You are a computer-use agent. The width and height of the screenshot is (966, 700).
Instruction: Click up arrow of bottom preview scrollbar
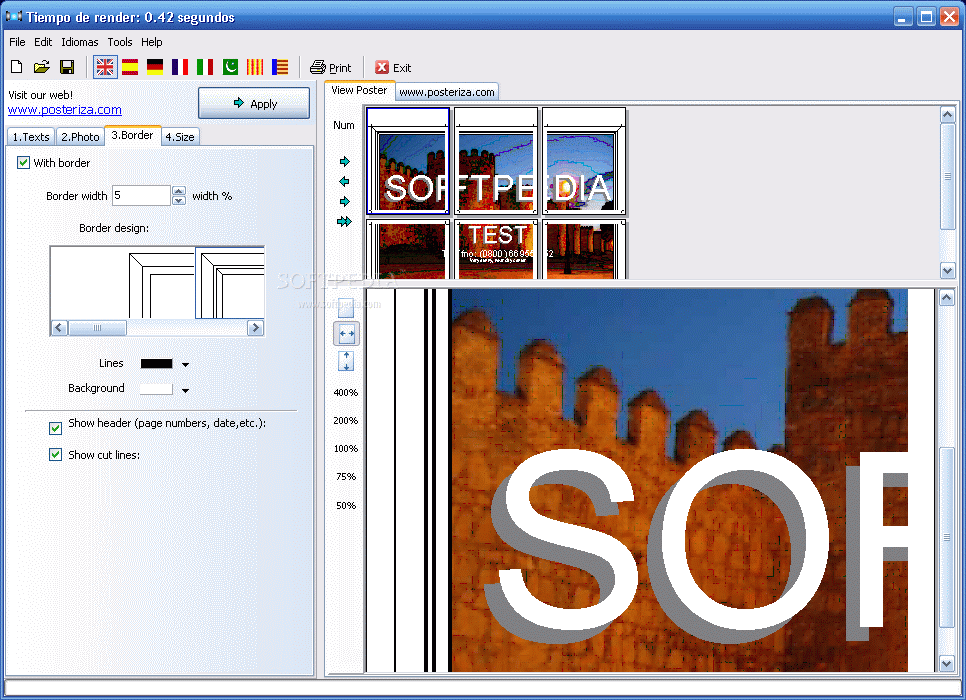[x=947, y=298]
